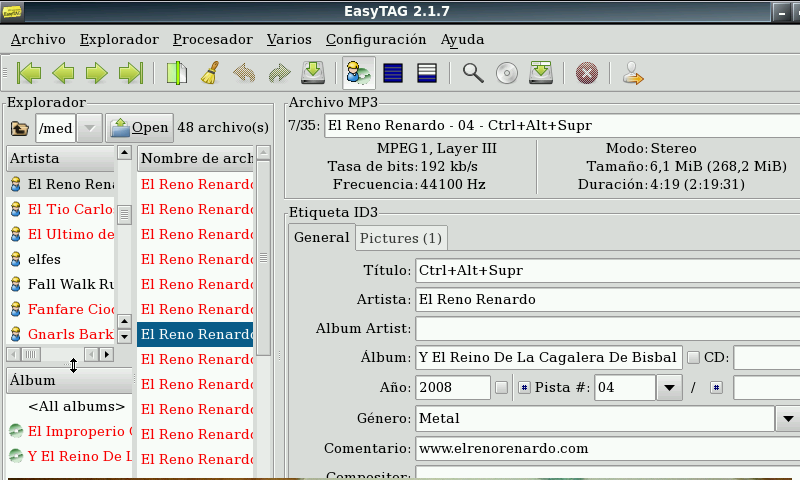Go to the first file

[29, 73]
